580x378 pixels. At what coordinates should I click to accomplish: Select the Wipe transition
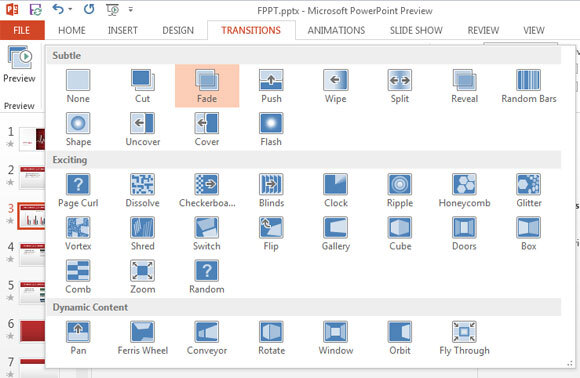(335, 86)
